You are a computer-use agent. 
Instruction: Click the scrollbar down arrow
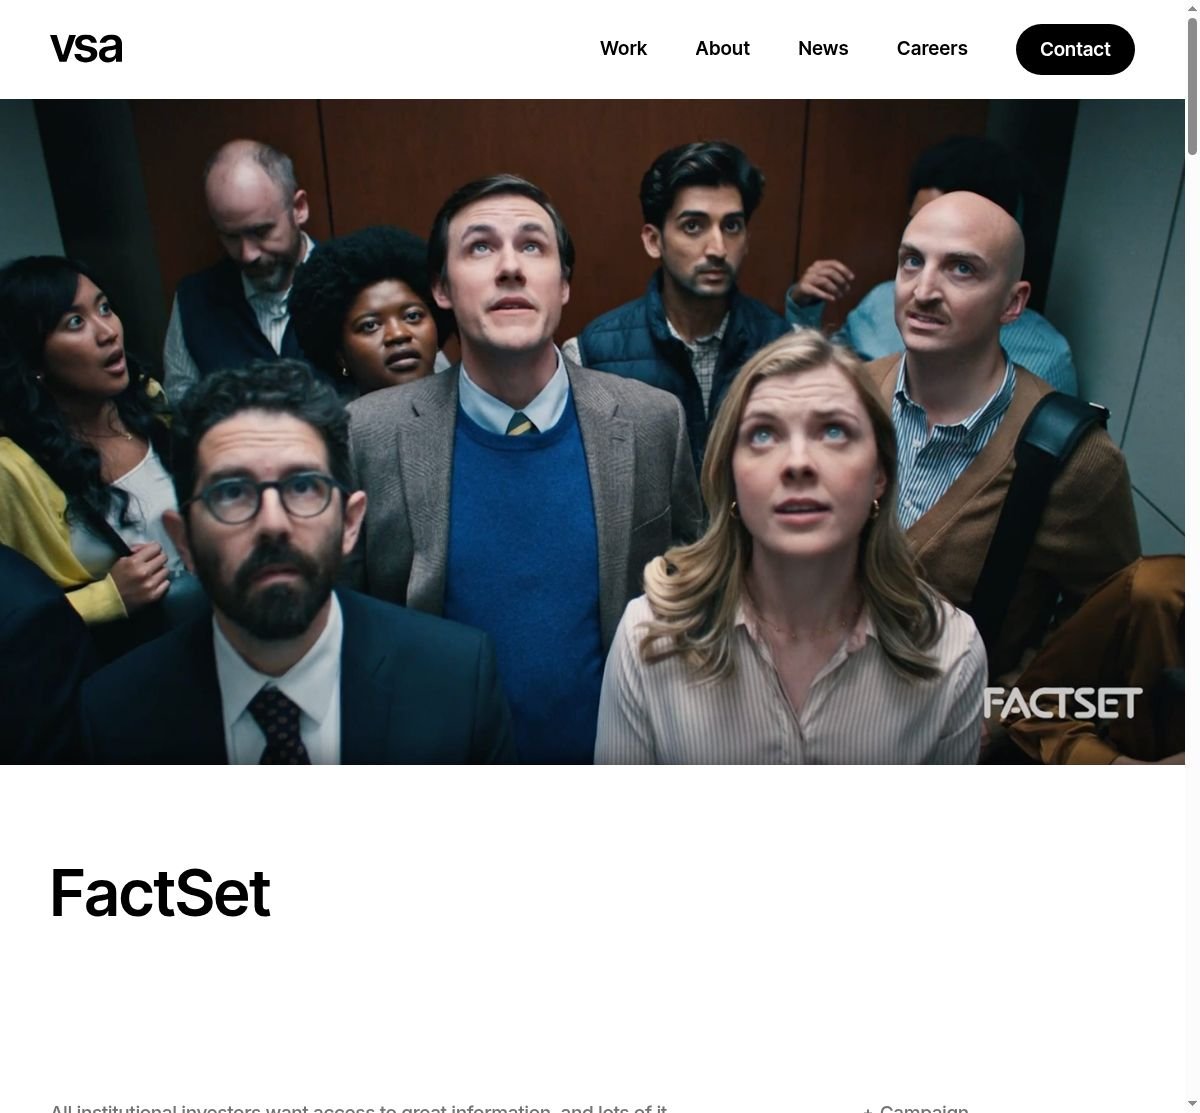click(1192, 1106)
